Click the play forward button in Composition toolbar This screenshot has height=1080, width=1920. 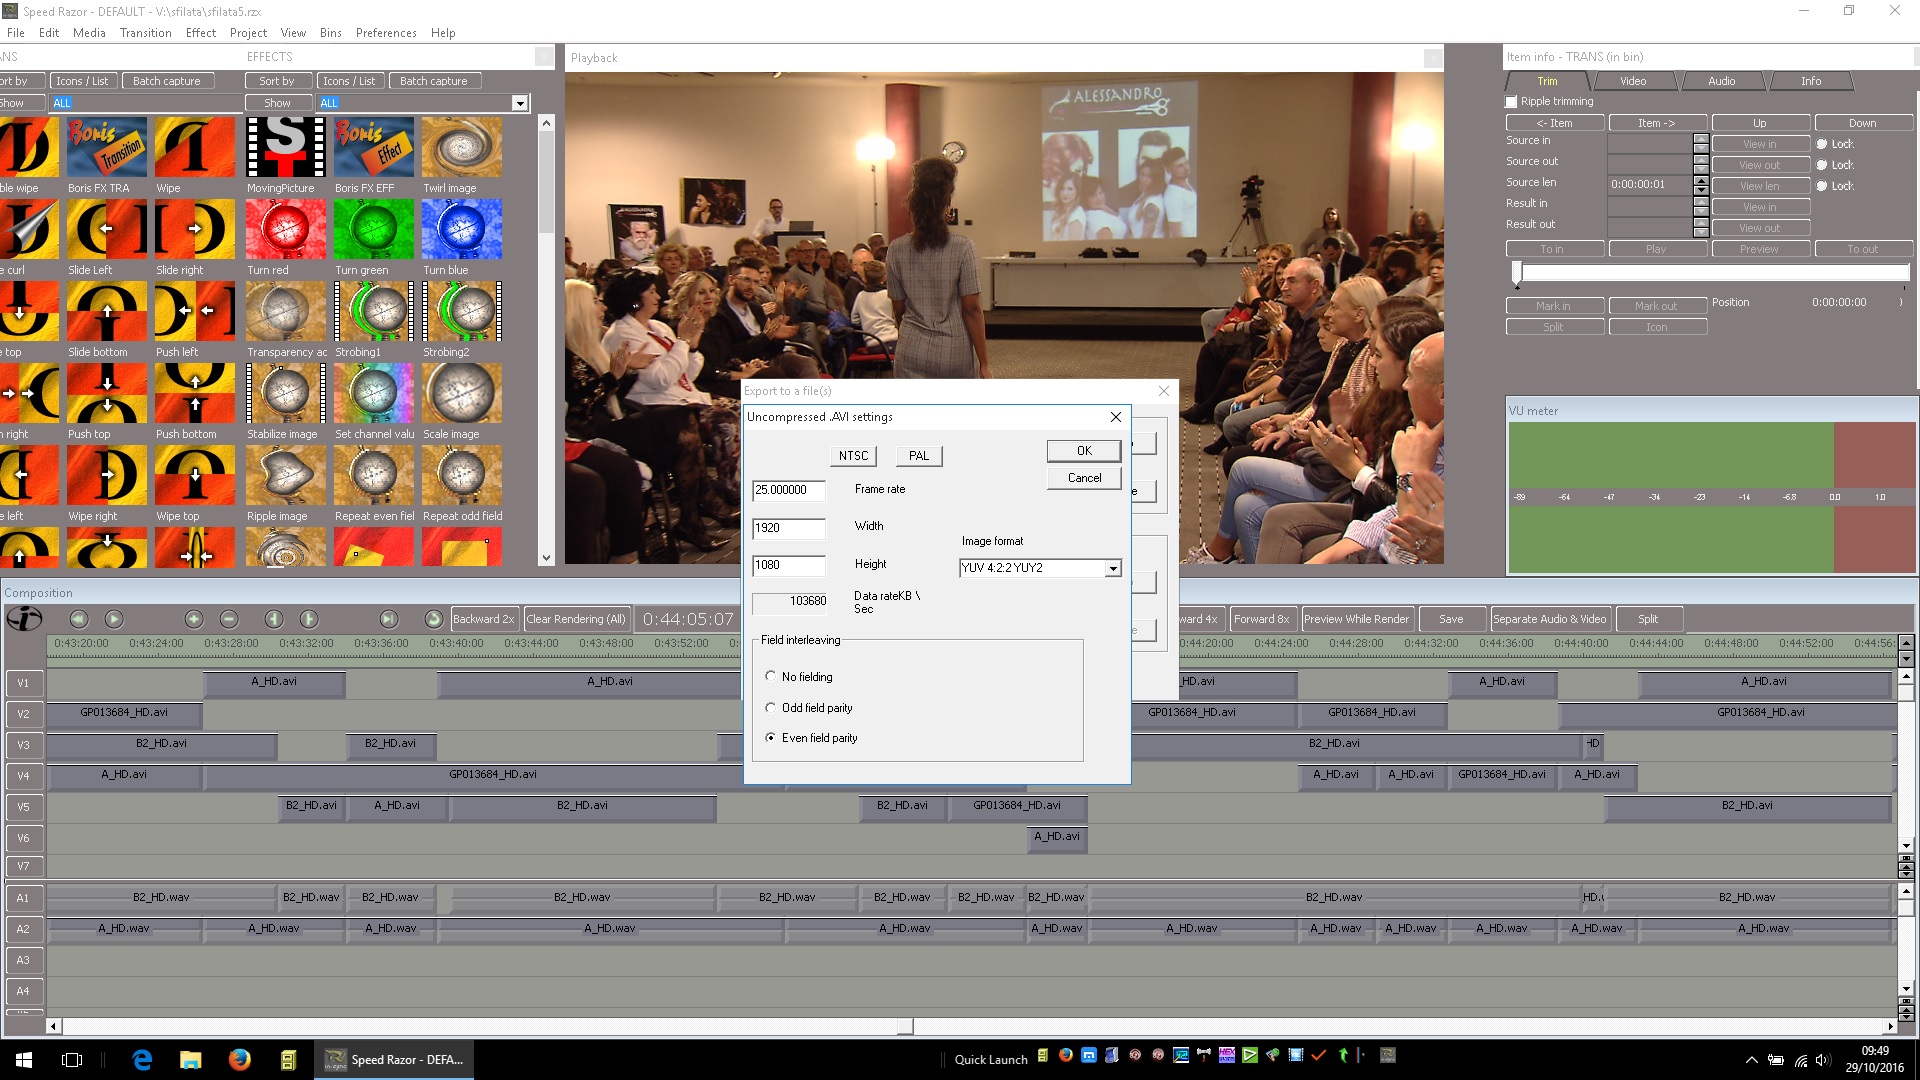(x=114, y=619)
